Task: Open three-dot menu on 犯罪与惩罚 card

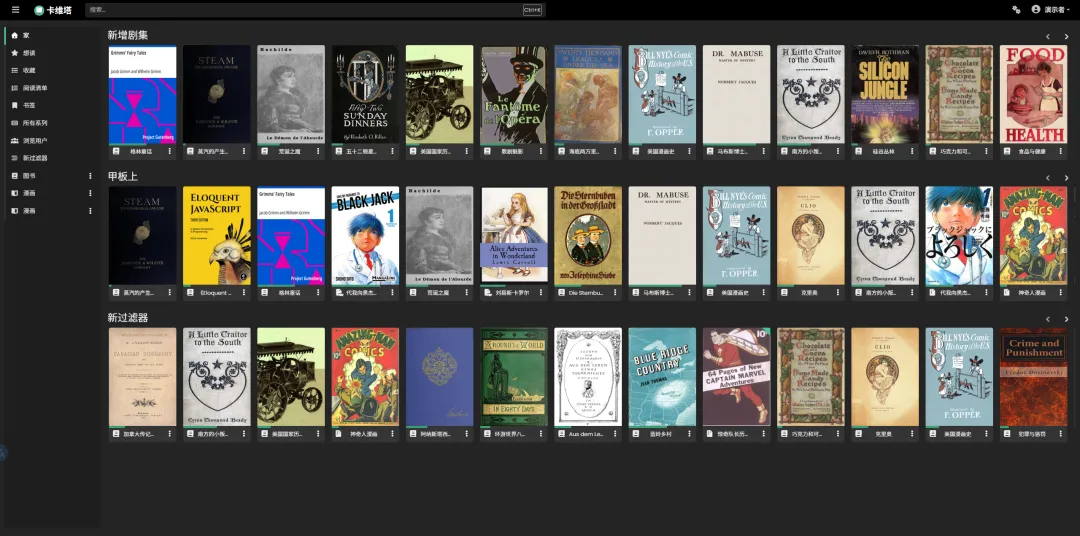Action: point(1061,434)
